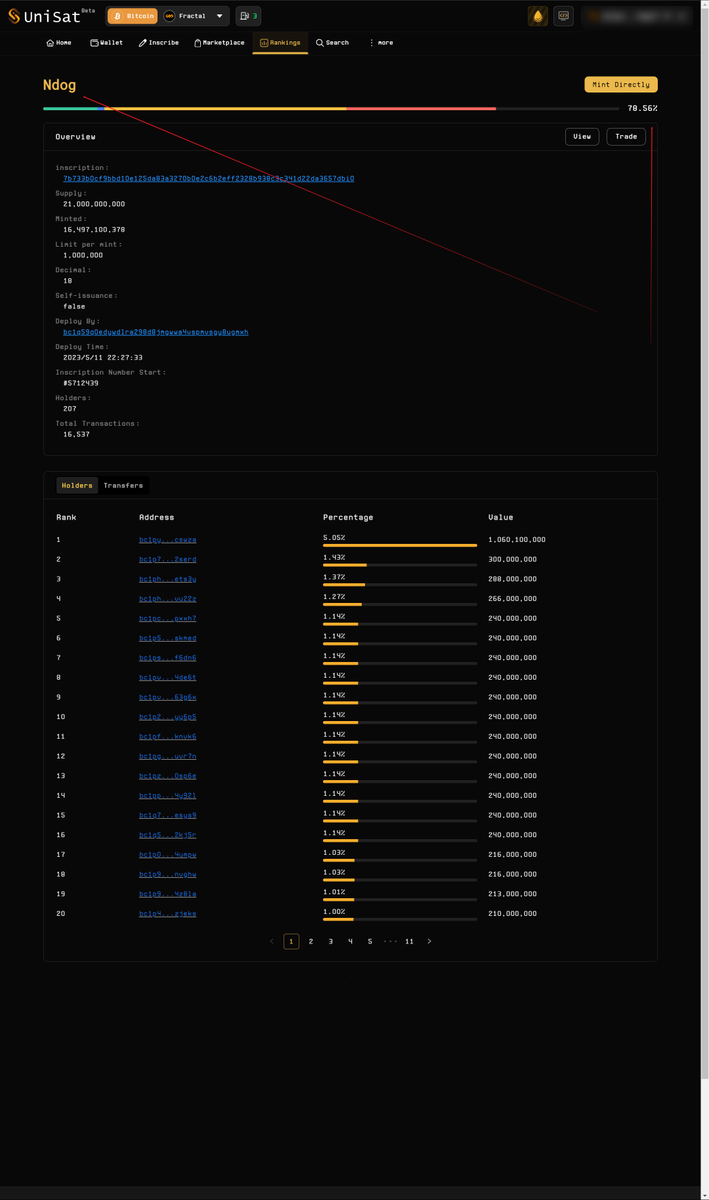Open rank 17 holder address link
The height and width of the screenshot is (1200, 709).
point(168,855)
